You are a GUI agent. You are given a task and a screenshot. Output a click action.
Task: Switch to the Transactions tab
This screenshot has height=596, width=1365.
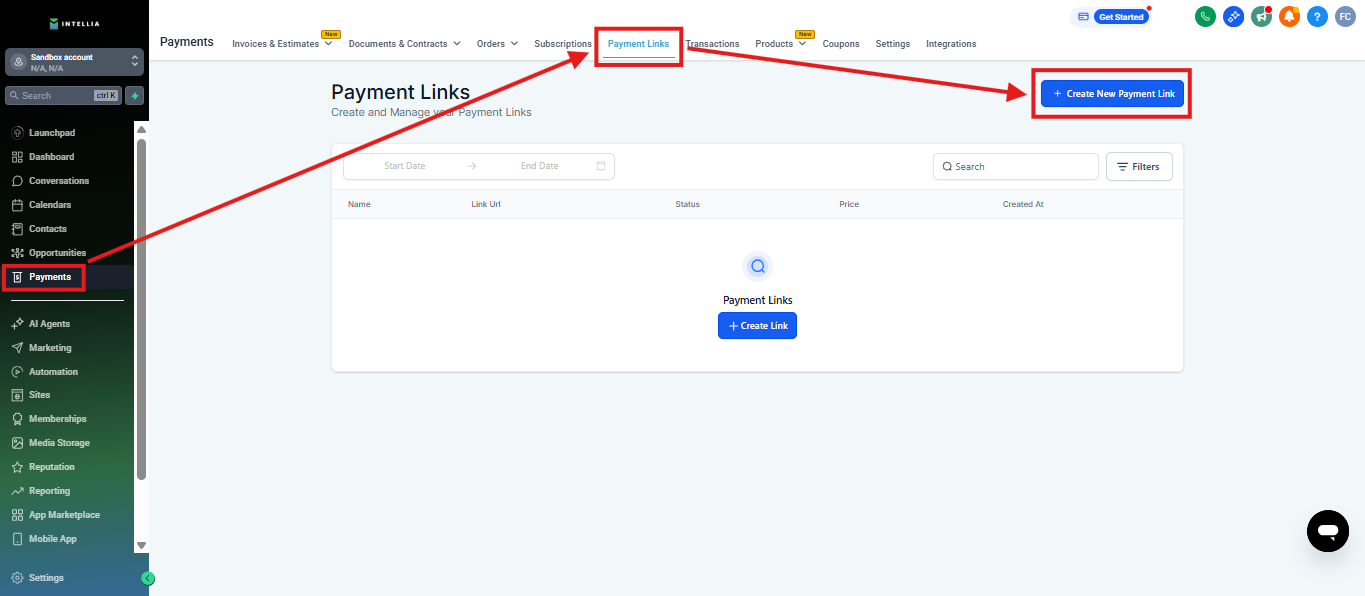click(712, 44)
